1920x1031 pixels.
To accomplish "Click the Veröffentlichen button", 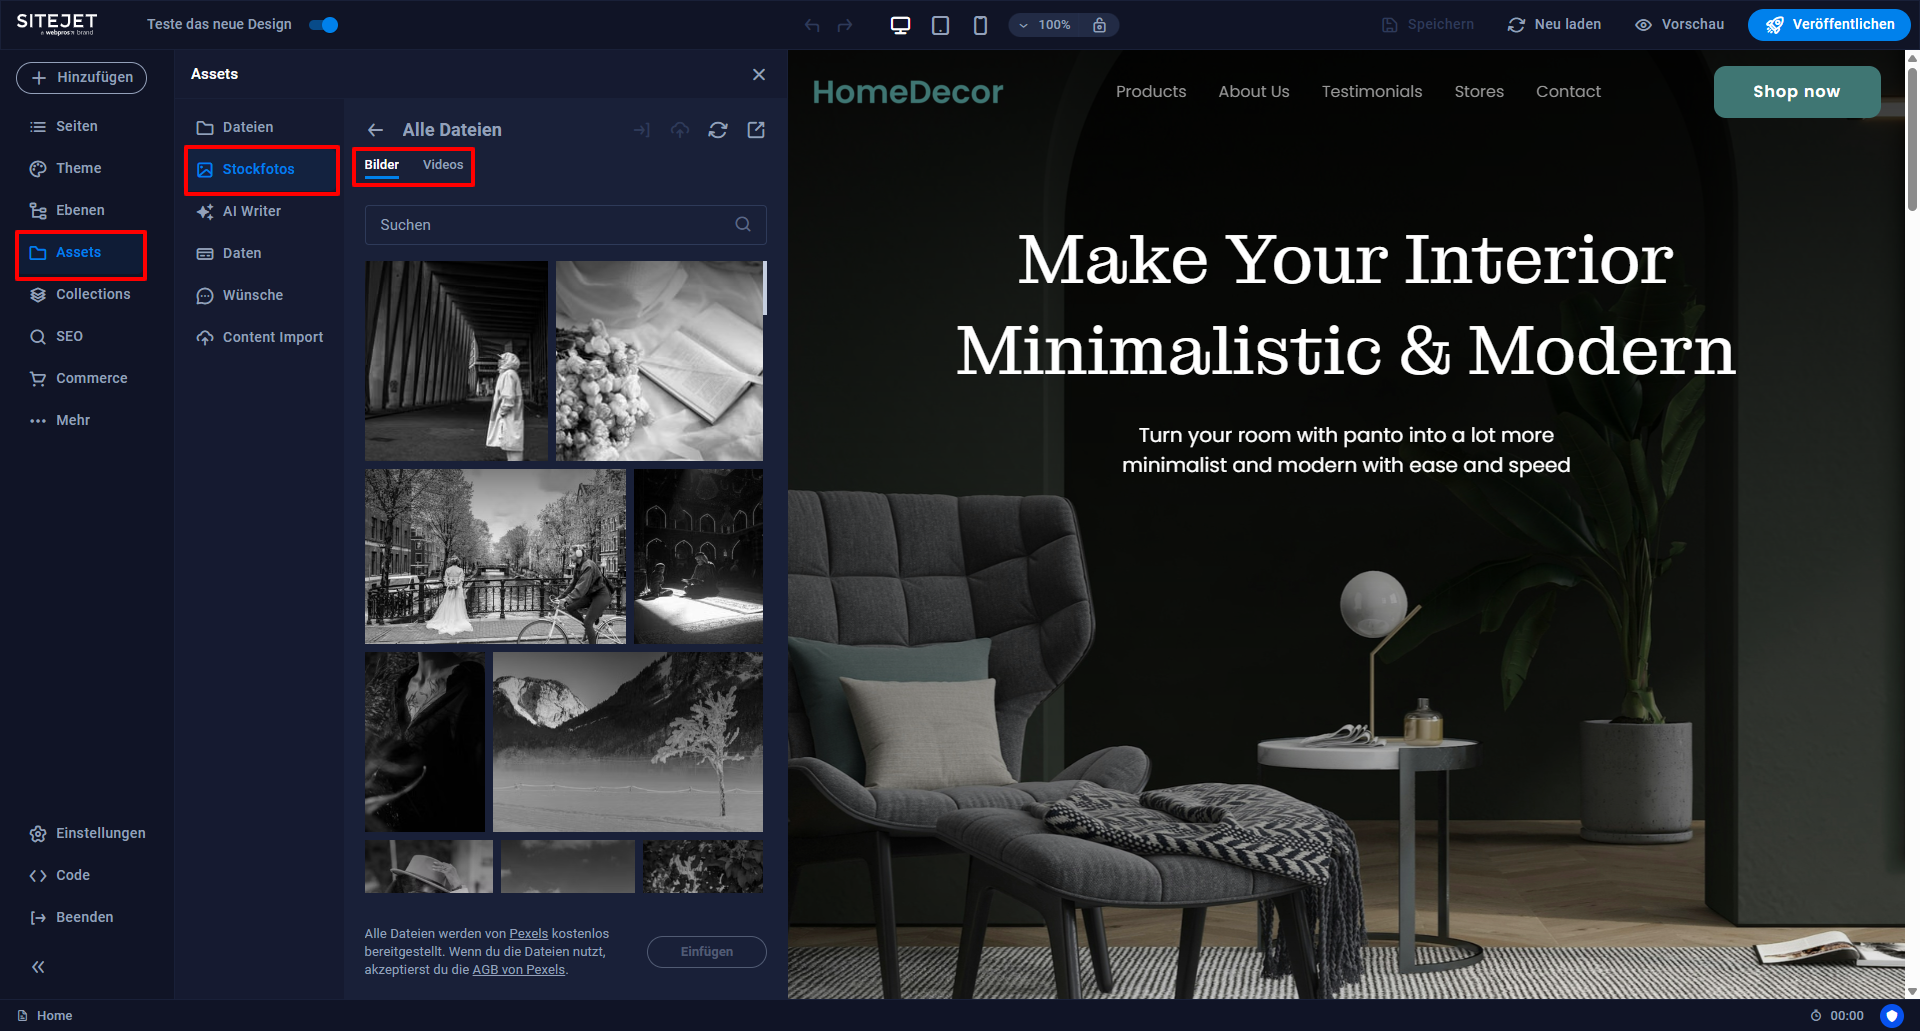I will pos(1828,25).
